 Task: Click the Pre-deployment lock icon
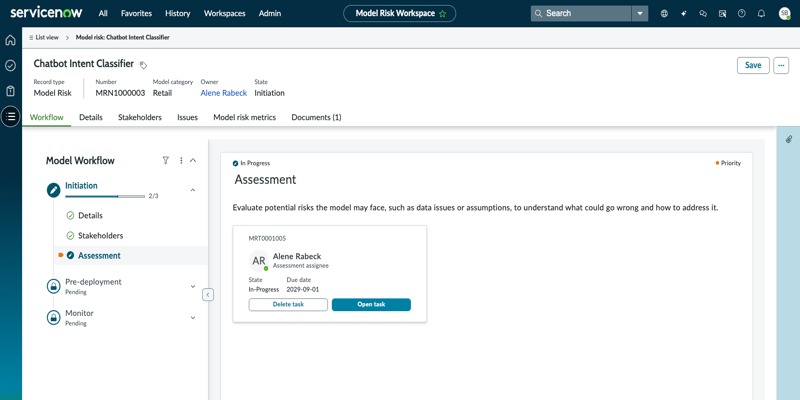pos(53,286)
